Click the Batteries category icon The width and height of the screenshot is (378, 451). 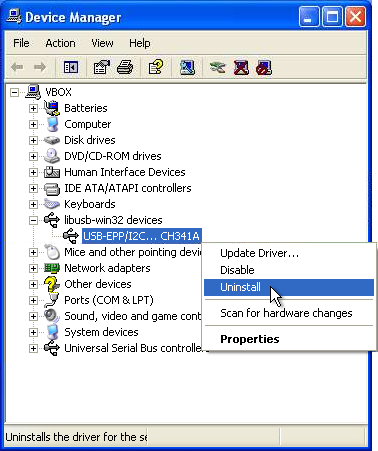coord(52,108)
